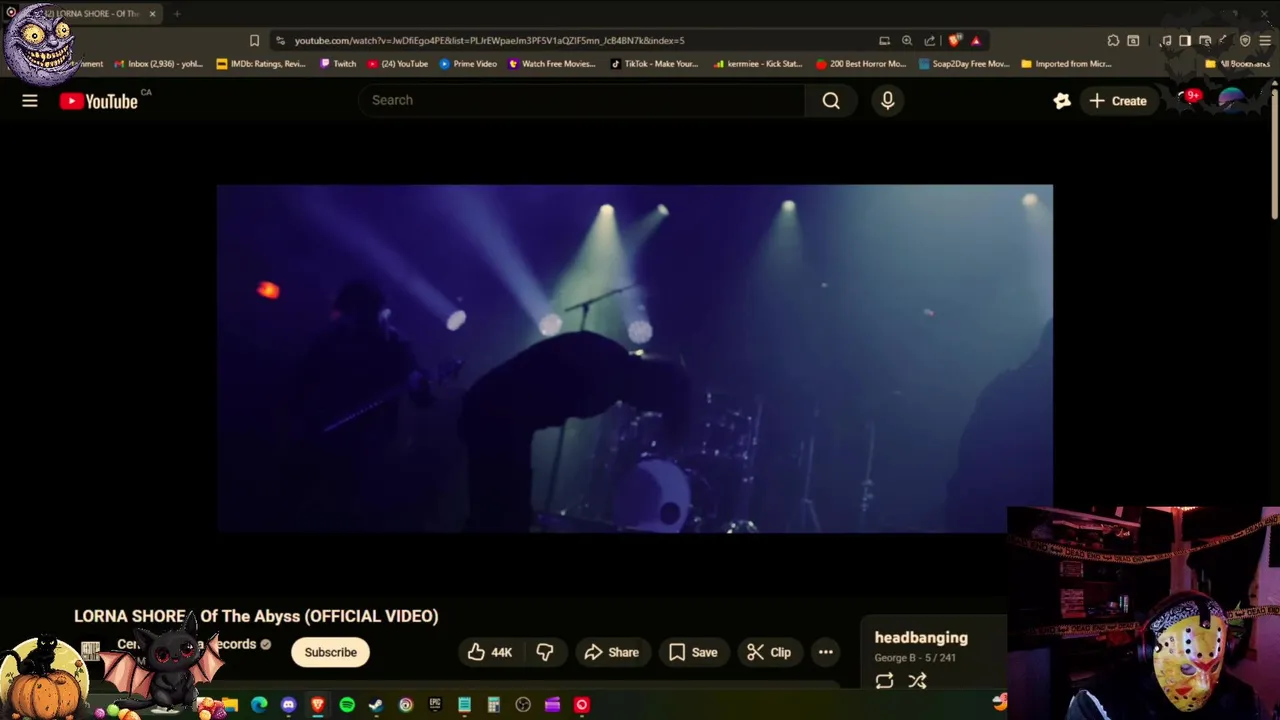
Task: Like the video showing 44K
Action: [490, 652]
